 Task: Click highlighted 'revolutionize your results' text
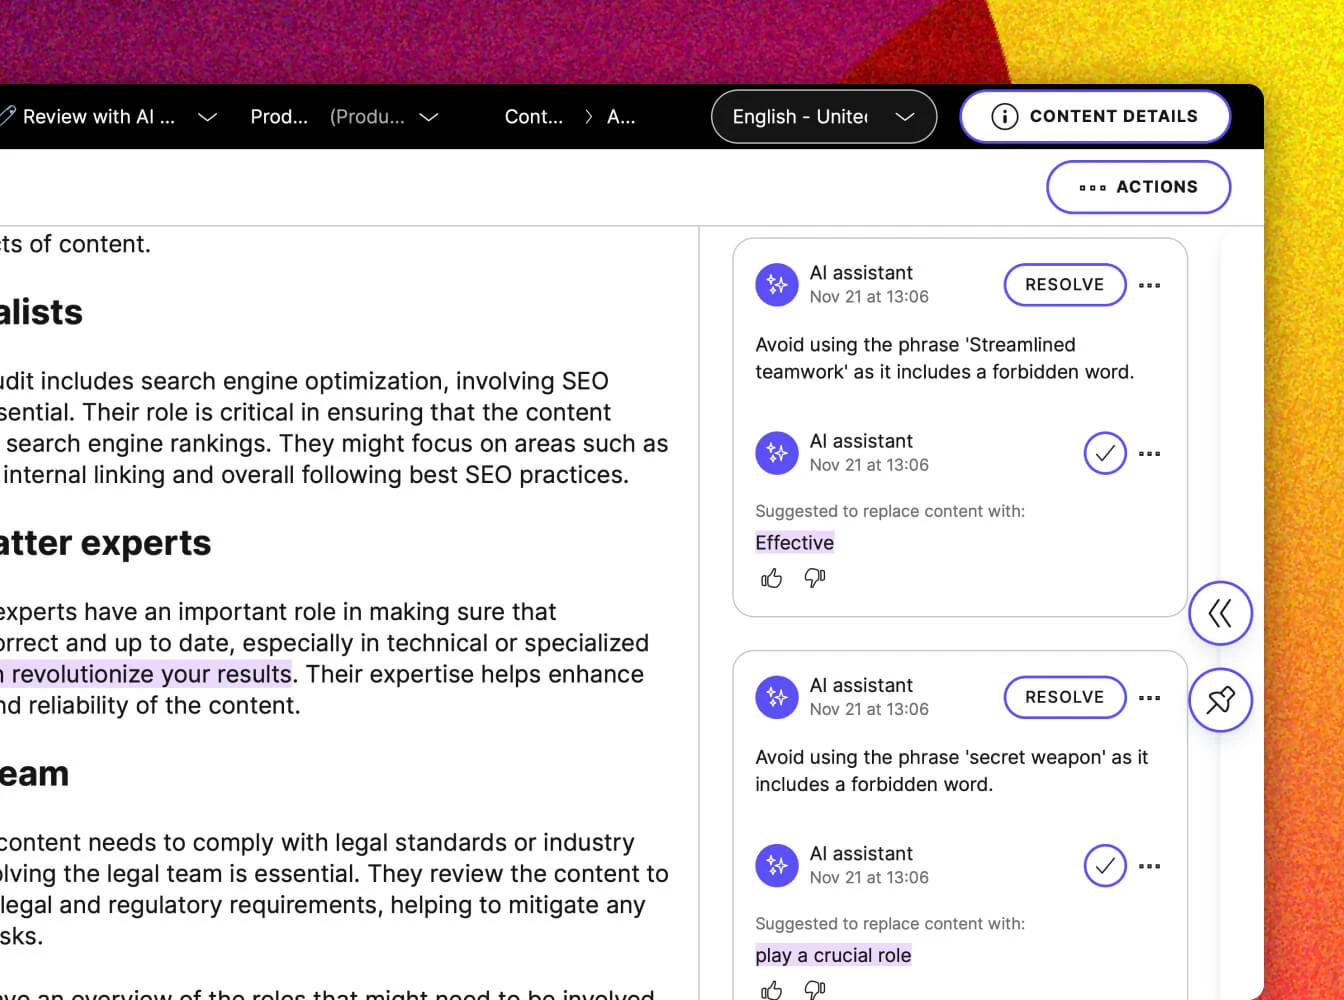150,674
